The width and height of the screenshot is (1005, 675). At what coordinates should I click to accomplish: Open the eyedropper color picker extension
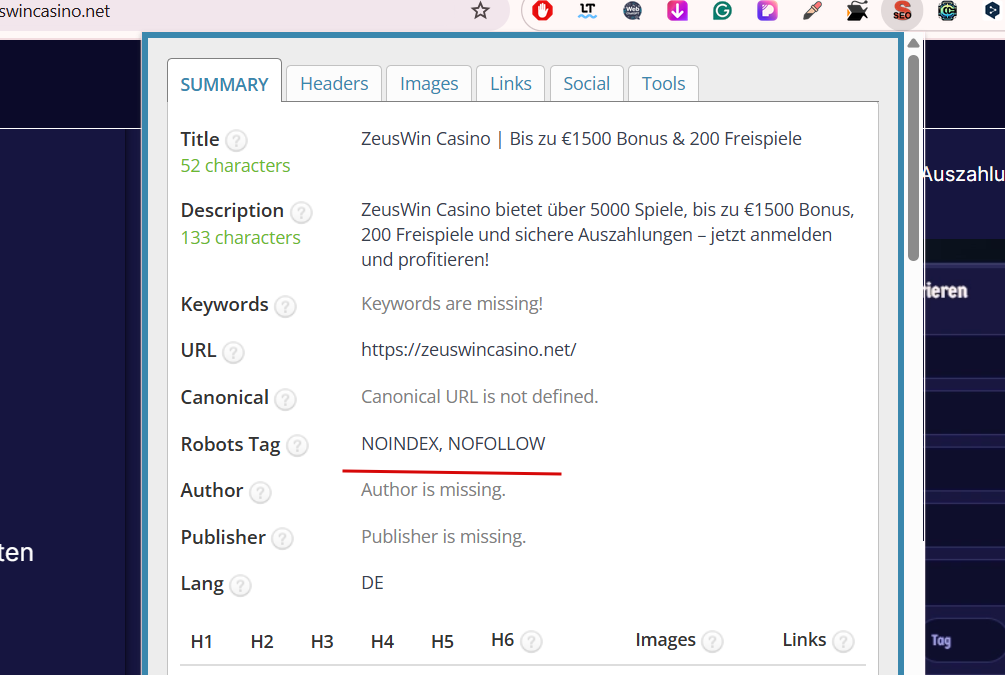(812, 11)
